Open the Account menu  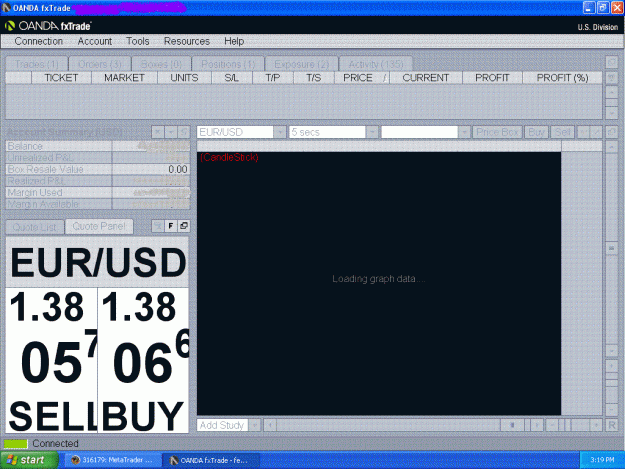(94, 41)
